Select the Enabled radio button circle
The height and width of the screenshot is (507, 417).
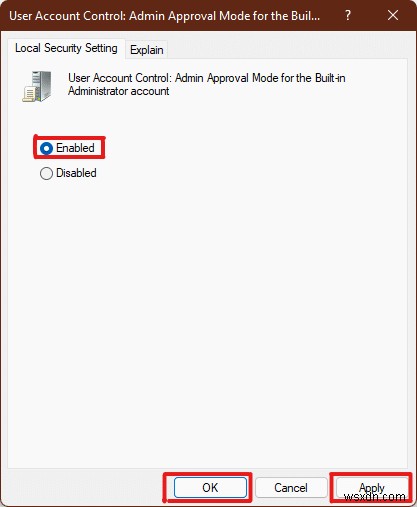[46, 148]
